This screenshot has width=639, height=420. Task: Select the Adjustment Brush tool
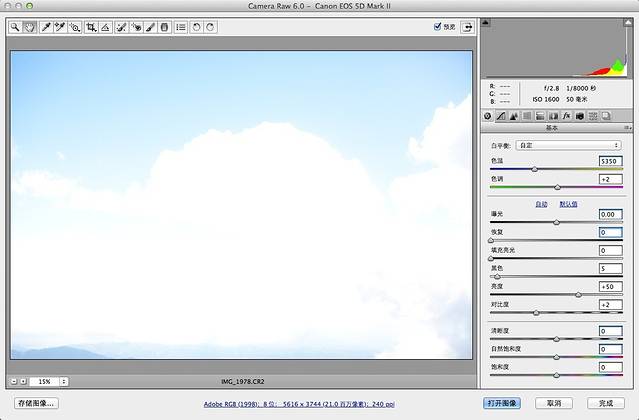150,28
